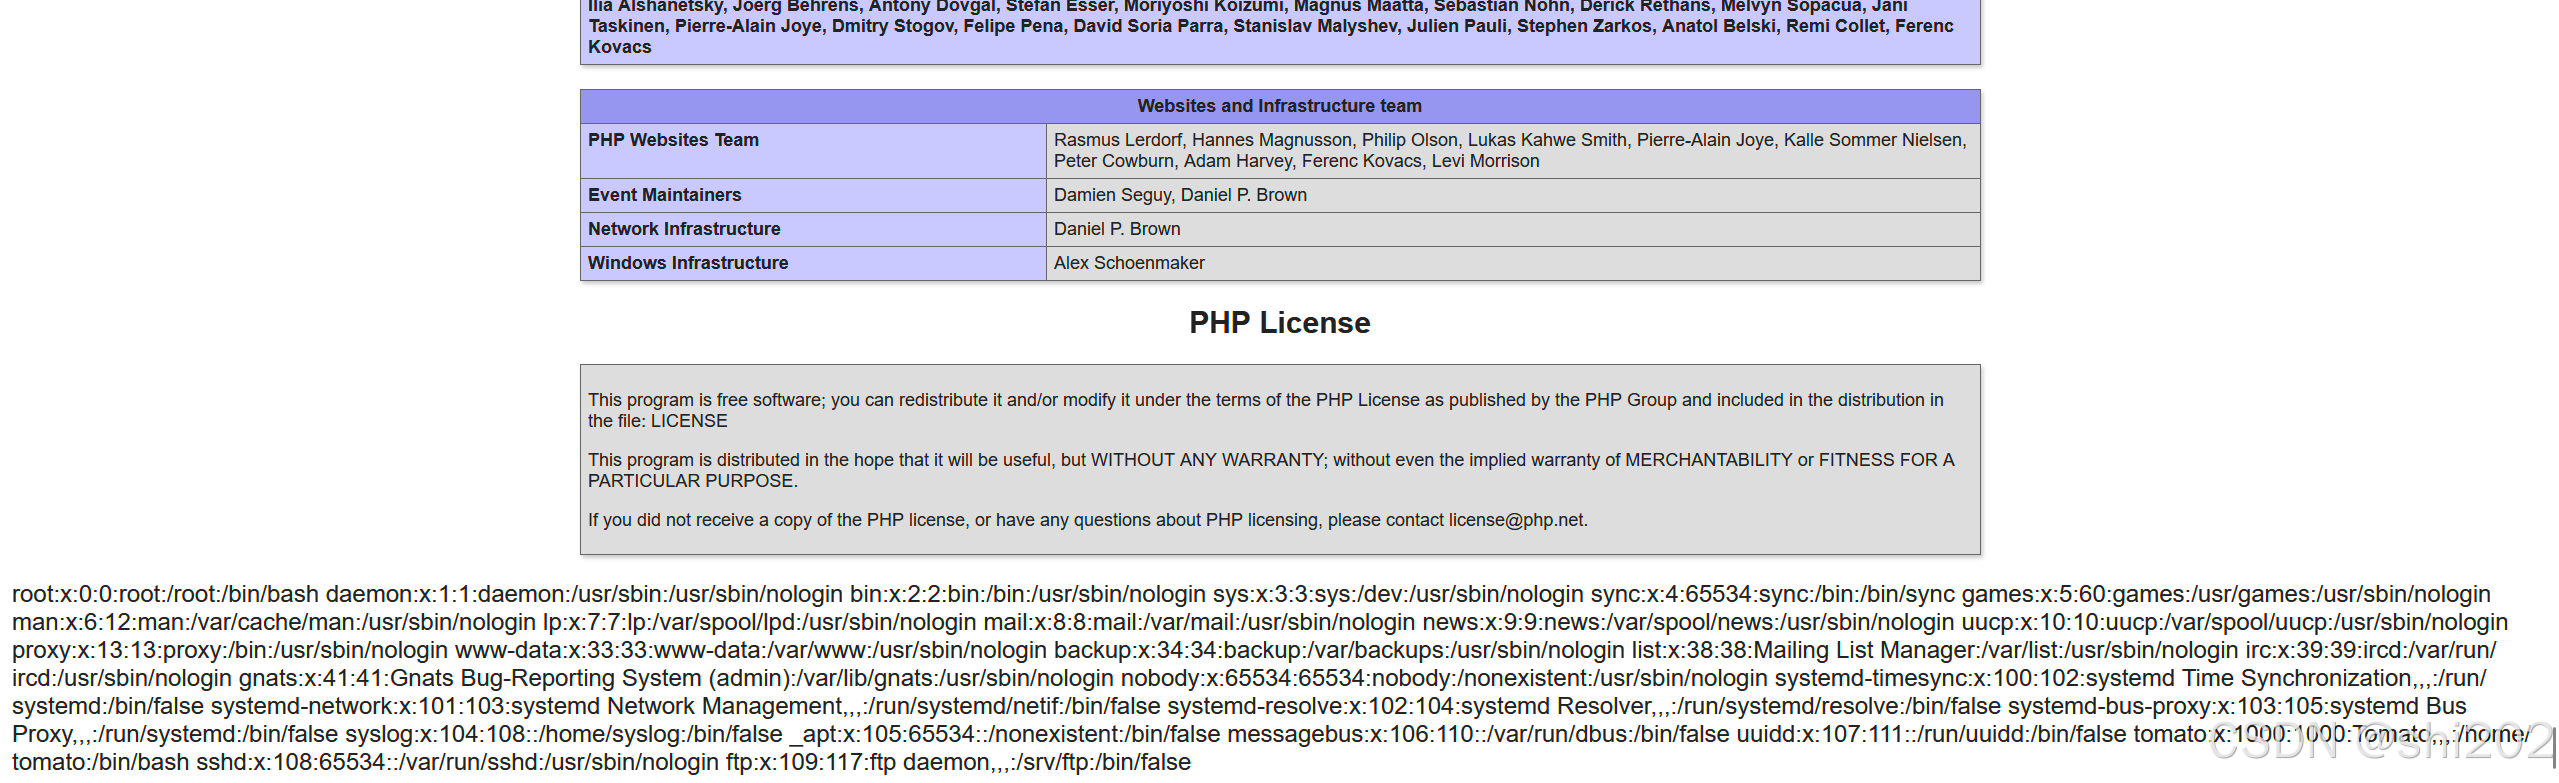Click the 'messagebus:x:106:110' passwd entry

tap(1478, 734)
